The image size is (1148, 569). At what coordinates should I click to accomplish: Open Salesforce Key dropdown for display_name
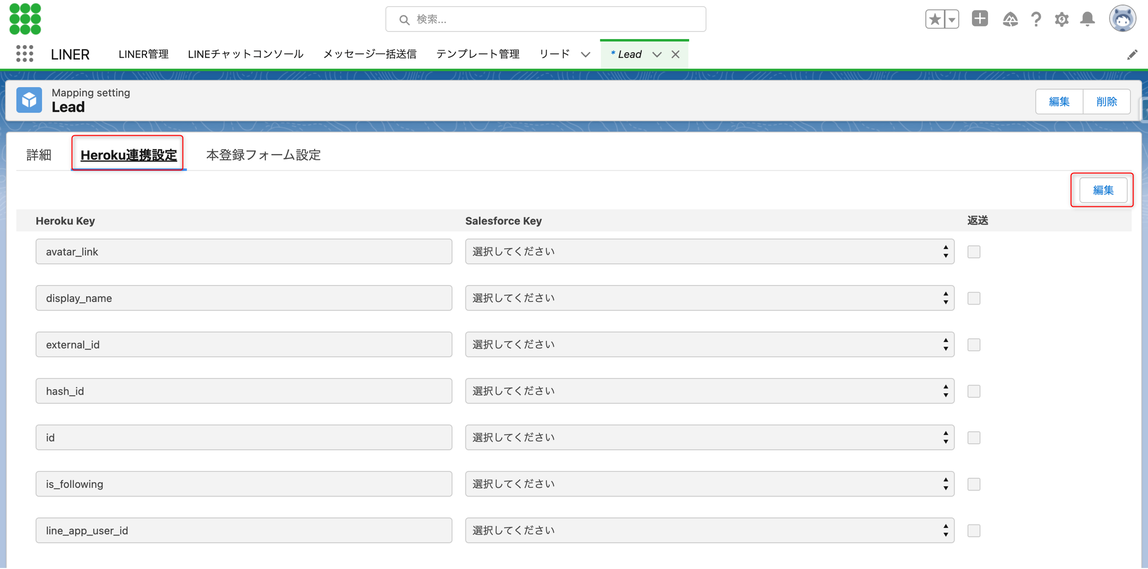(x=709, y=298)
